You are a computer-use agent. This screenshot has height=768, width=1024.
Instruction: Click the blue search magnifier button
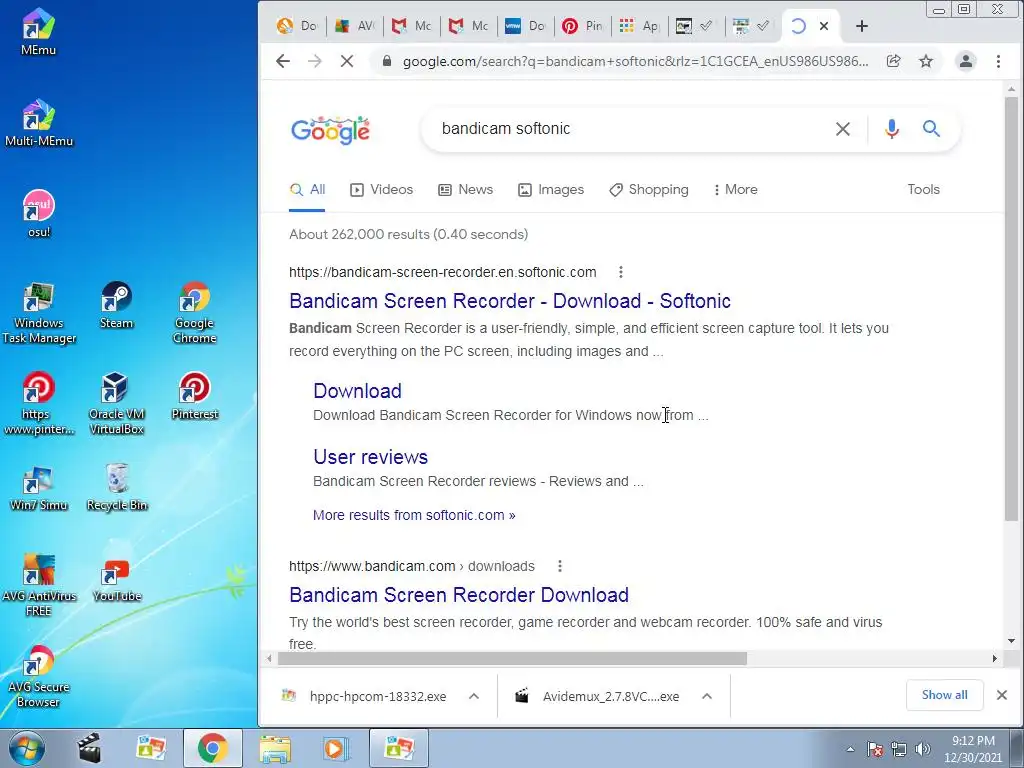pyautogui.click(x=931, y=129)
